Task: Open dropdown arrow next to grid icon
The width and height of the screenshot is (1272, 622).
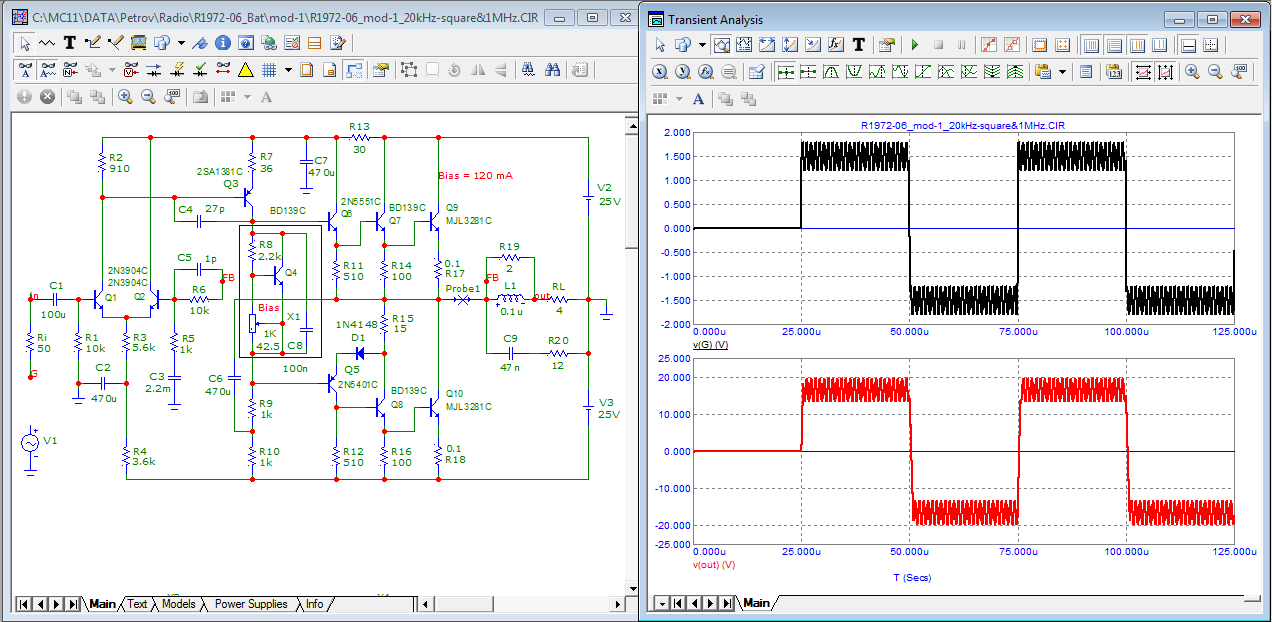Action: click(288, 70)
